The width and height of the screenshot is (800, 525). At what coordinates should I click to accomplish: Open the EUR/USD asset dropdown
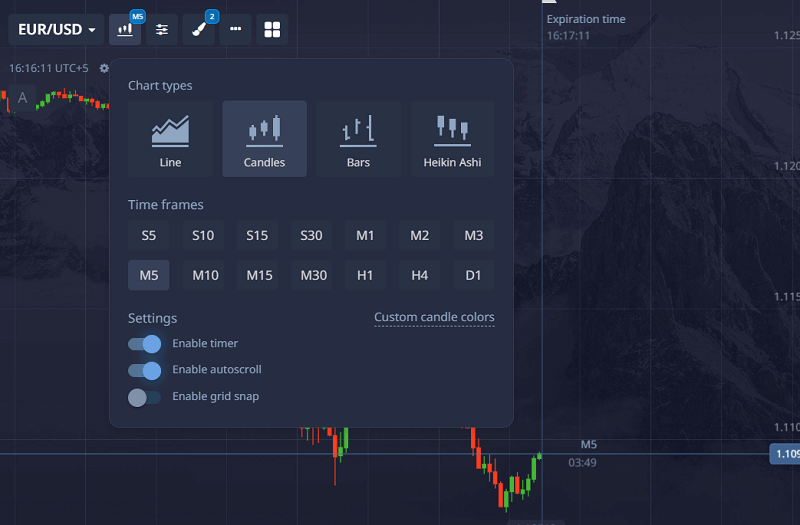click(56, 30)
